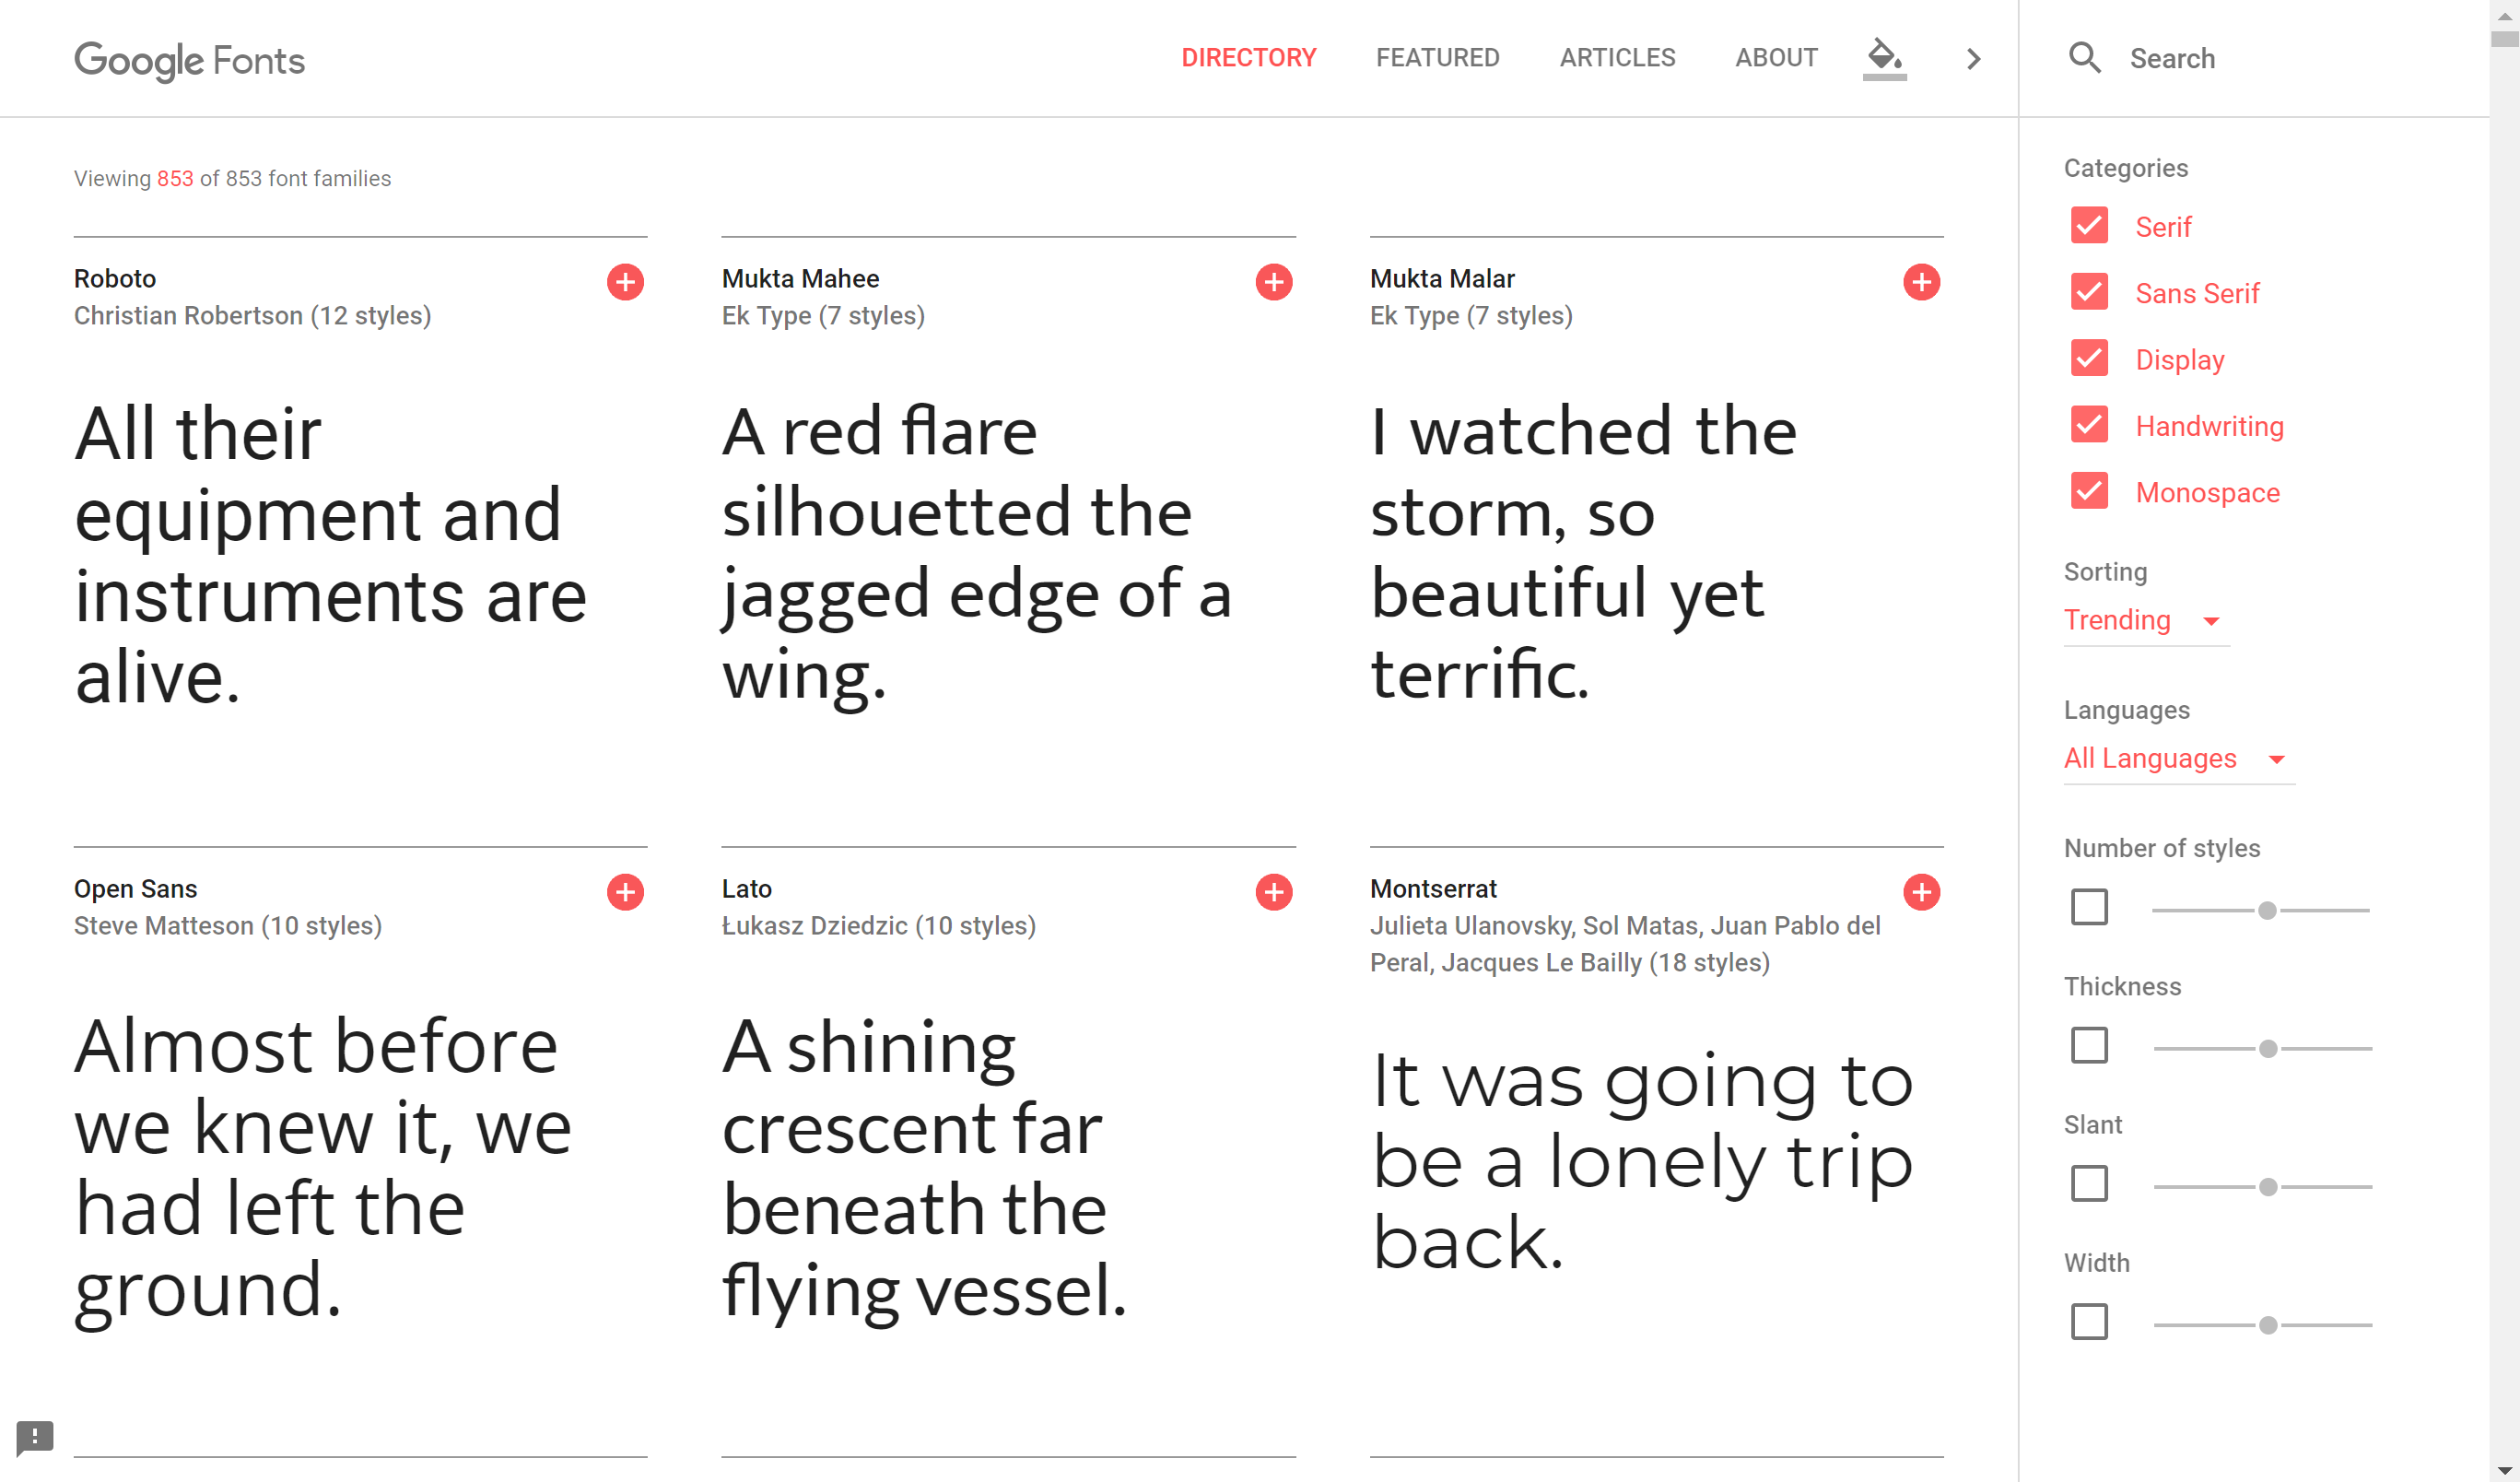Click the Google Fonts logo link
The height and width of the screenshot is (1482, 2520).
point(190,60)
